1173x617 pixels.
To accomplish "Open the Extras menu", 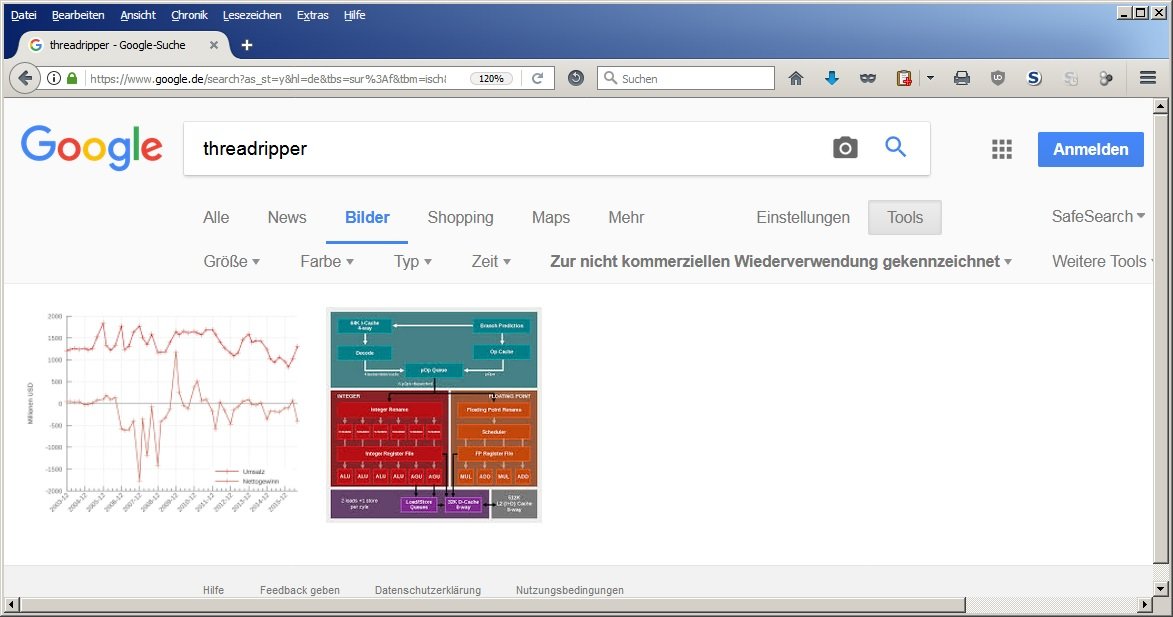I will click(313, 15).
